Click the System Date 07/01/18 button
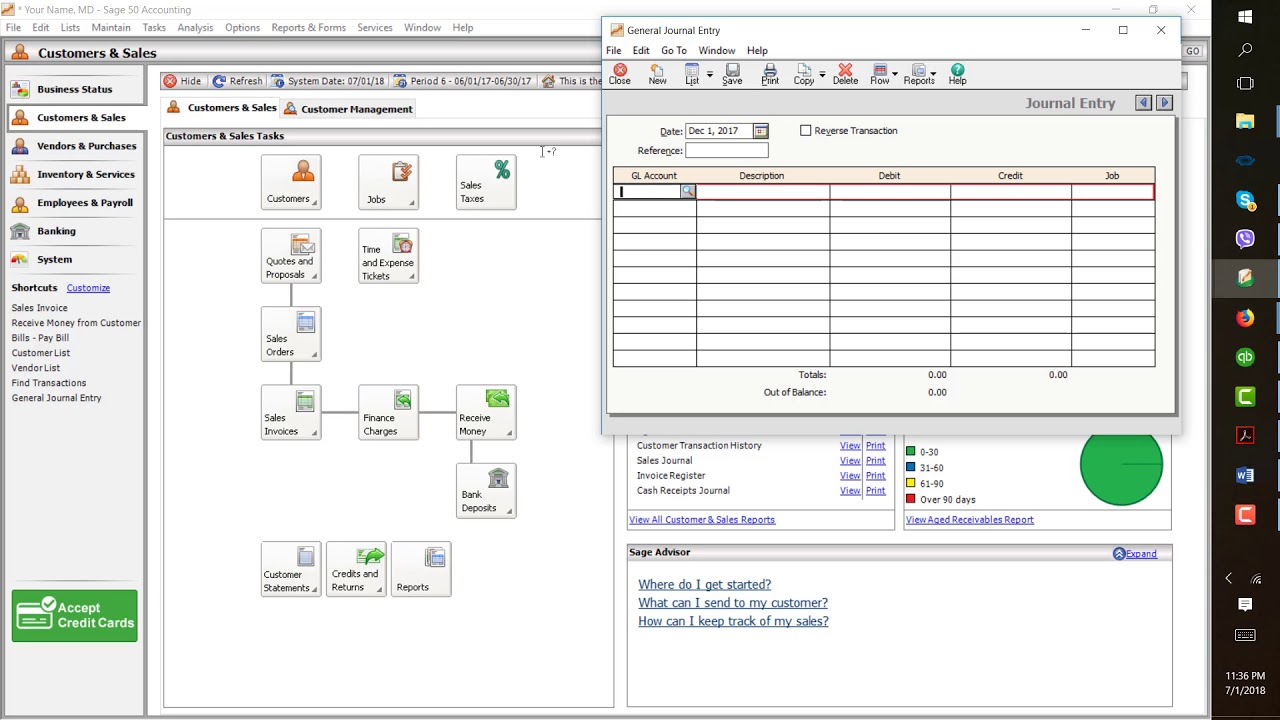This screenshot has height=720, width=1280. pos(328,81)
